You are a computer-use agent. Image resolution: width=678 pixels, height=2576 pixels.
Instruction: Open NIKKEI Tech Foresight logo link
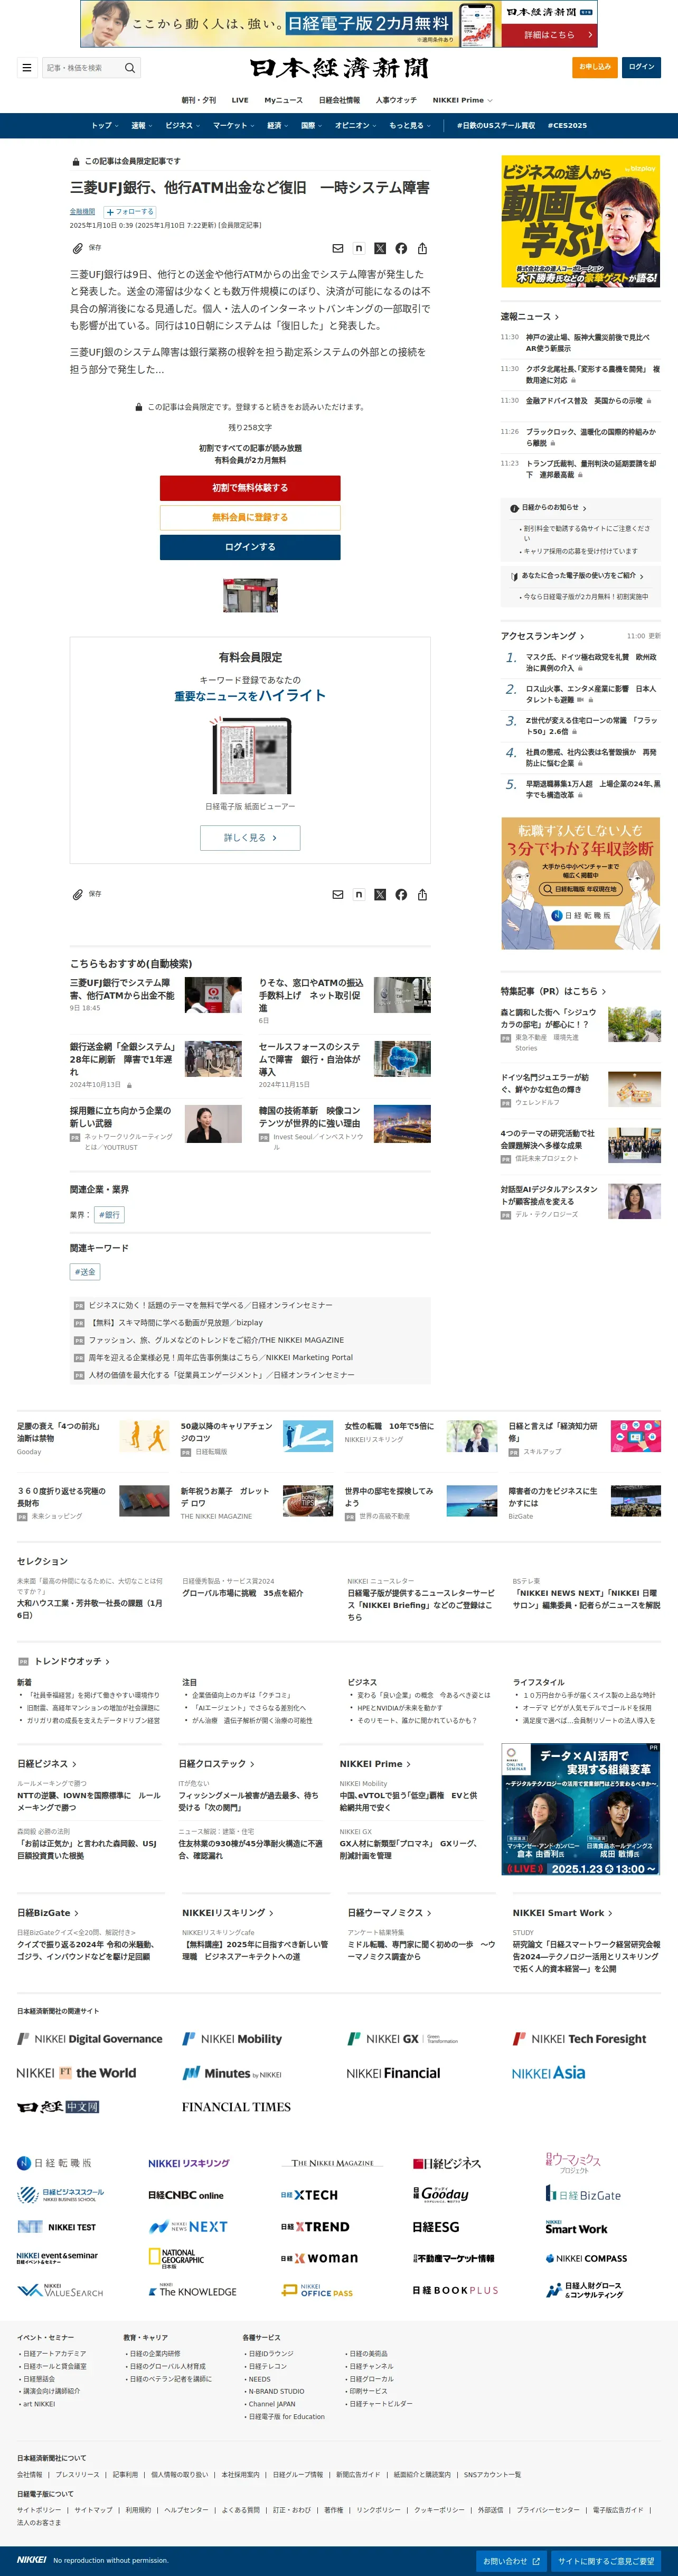click(579, 2038)
